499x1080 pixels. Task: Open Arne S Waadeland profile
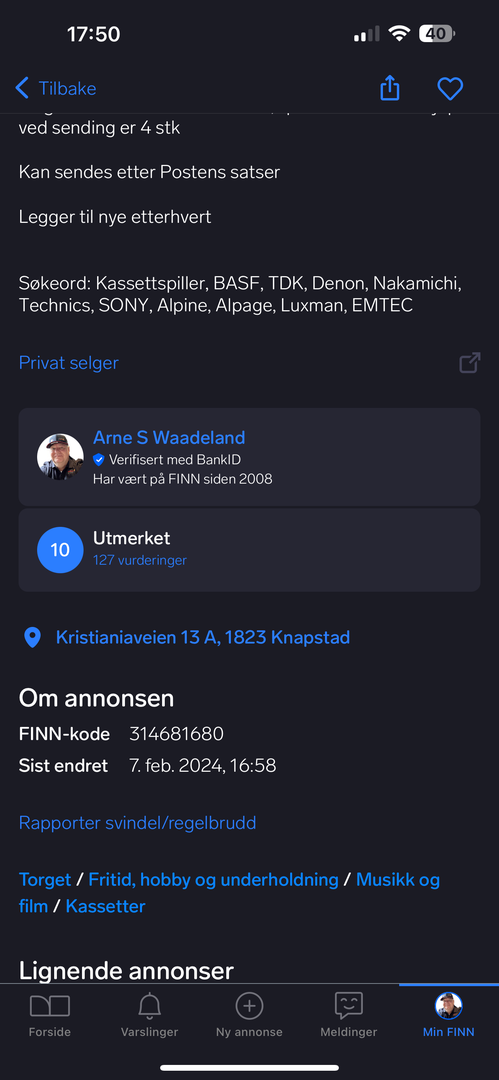169,437
